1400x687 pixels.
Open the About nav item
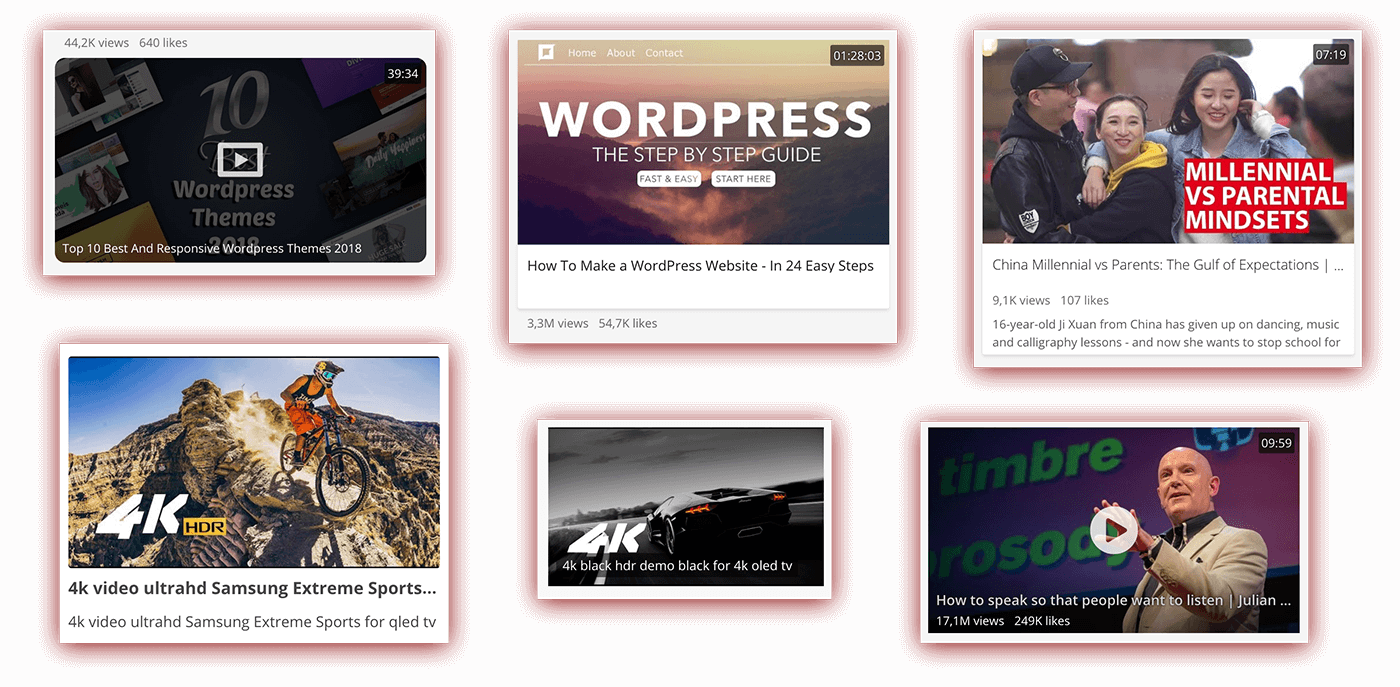point(620,53)
